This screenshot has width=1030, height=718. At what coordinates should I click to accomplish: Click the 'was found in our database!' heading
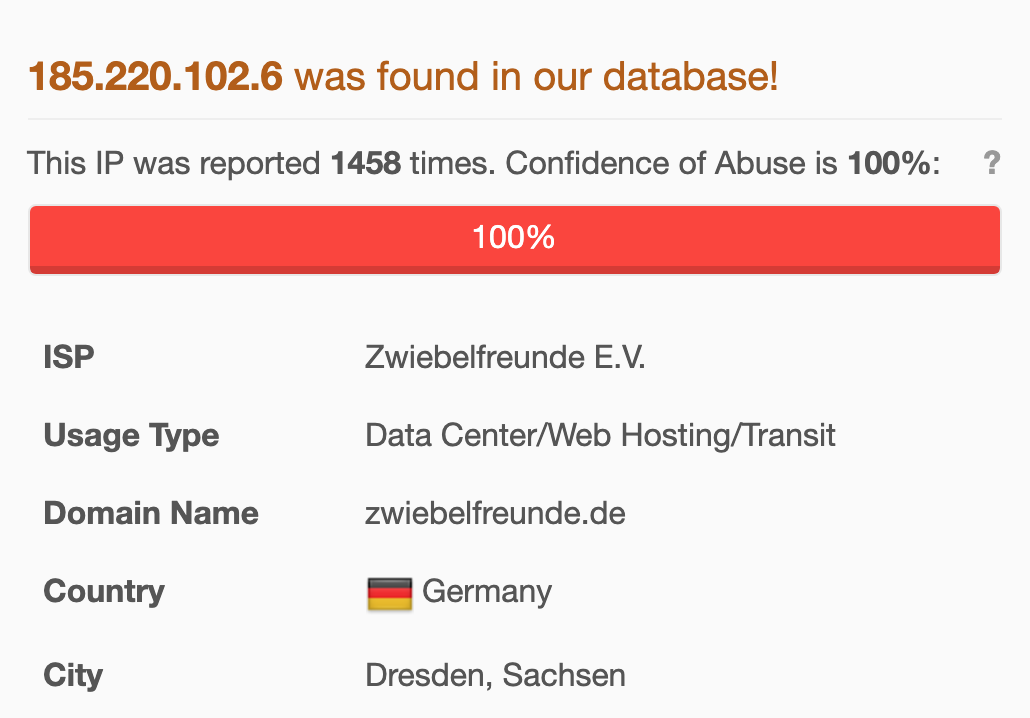coord(536,76)
